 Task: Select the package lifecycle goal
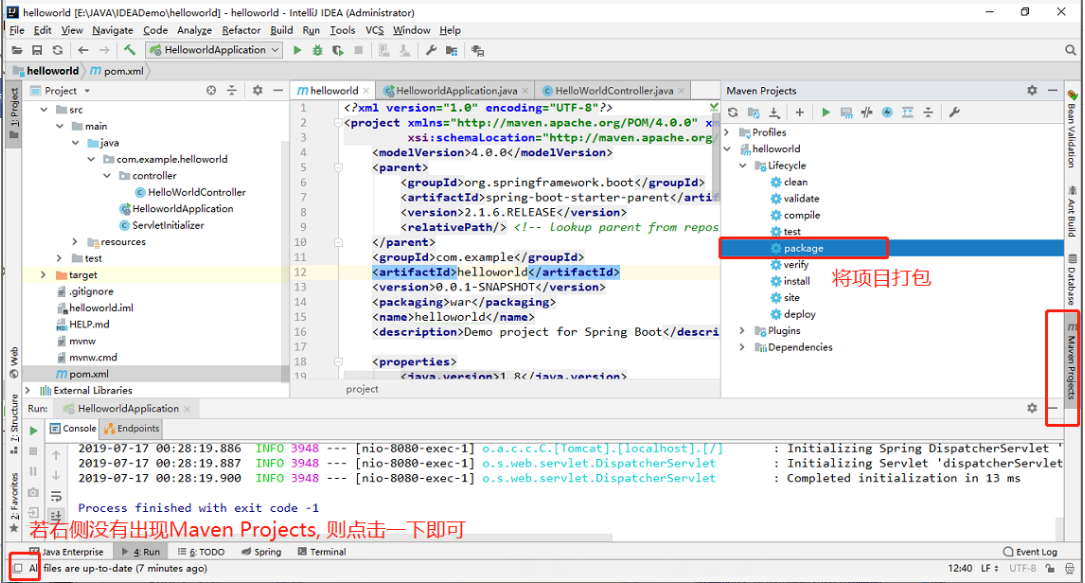[x=803, y=248]
